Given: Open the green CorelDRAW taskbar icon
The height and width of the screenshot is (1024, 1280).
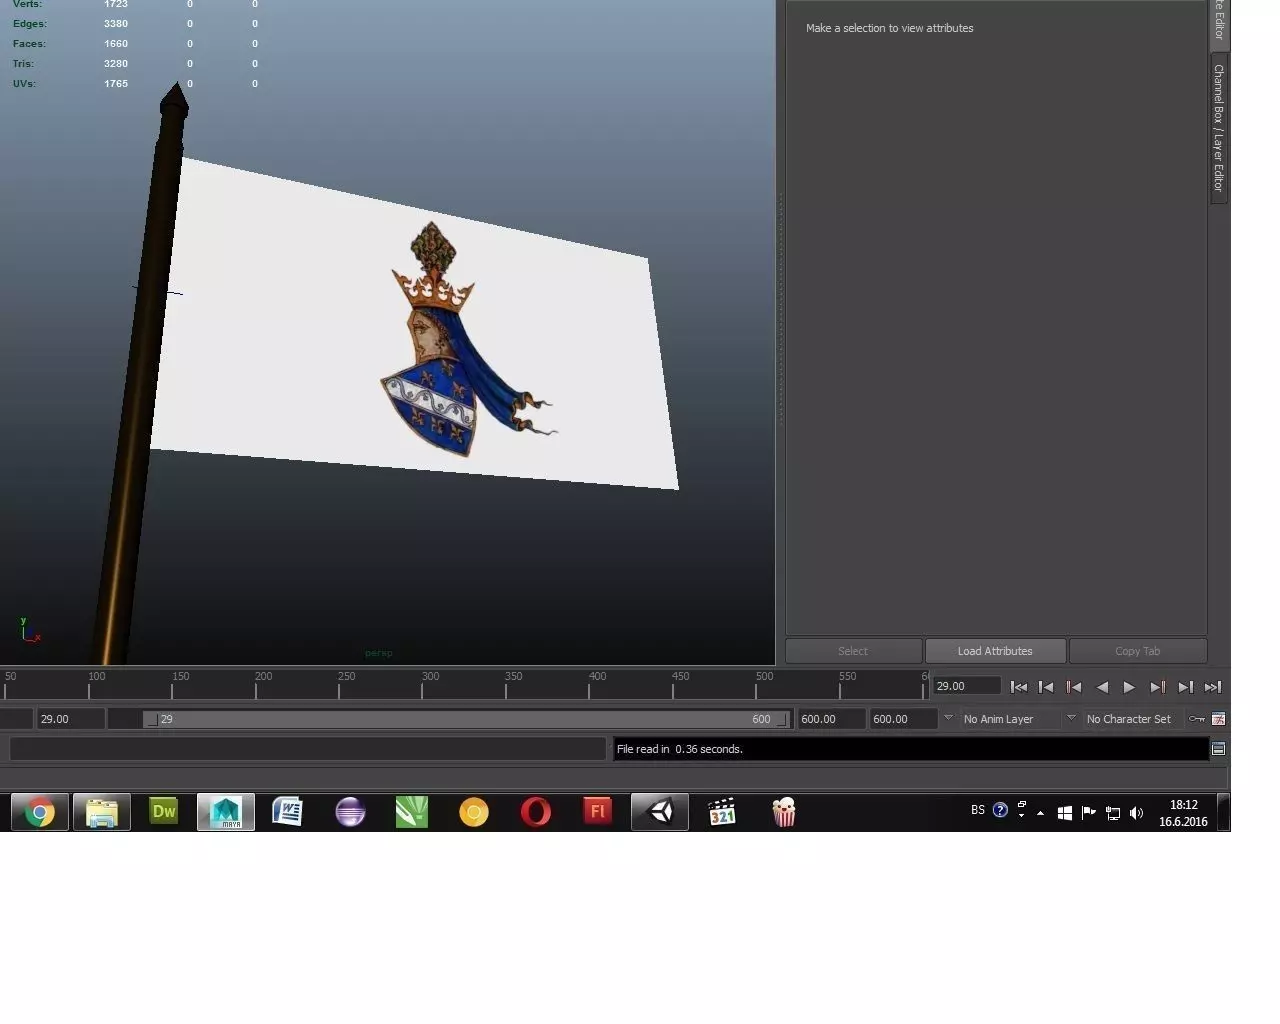Looking at the screenshot, I should click(x=412, y=812).
